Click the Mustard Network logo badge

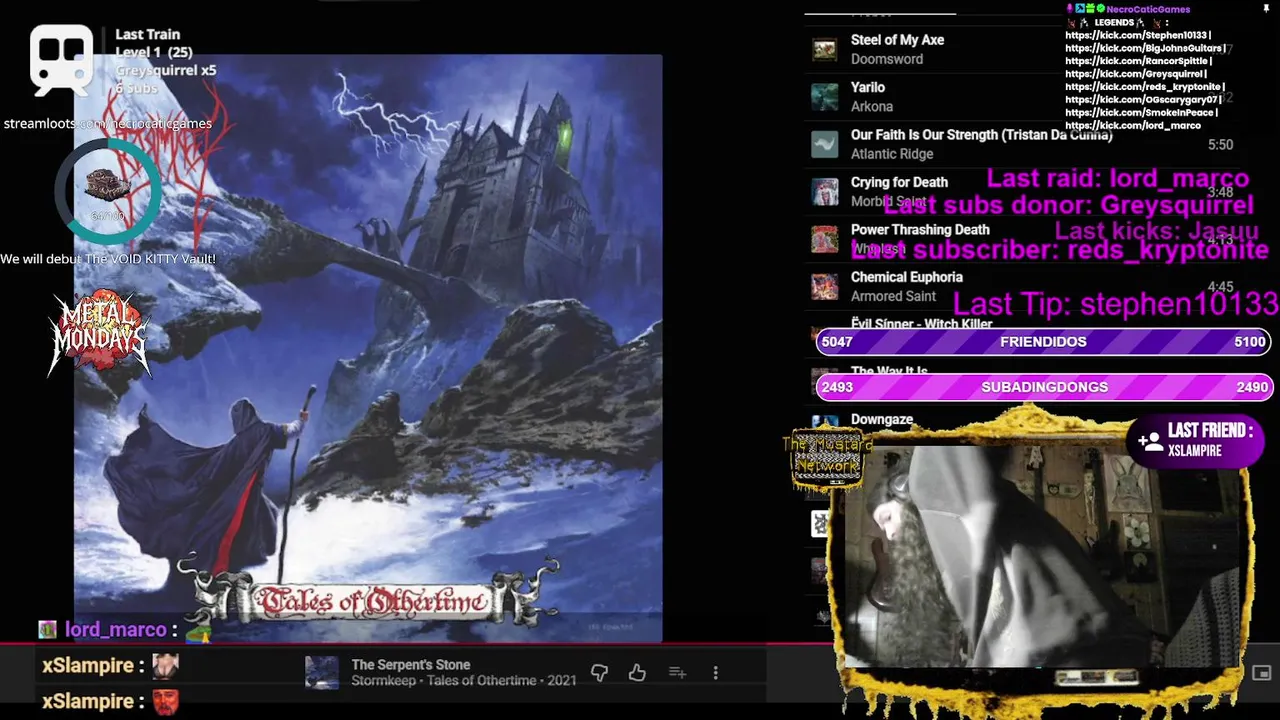(x=827, y=458)
